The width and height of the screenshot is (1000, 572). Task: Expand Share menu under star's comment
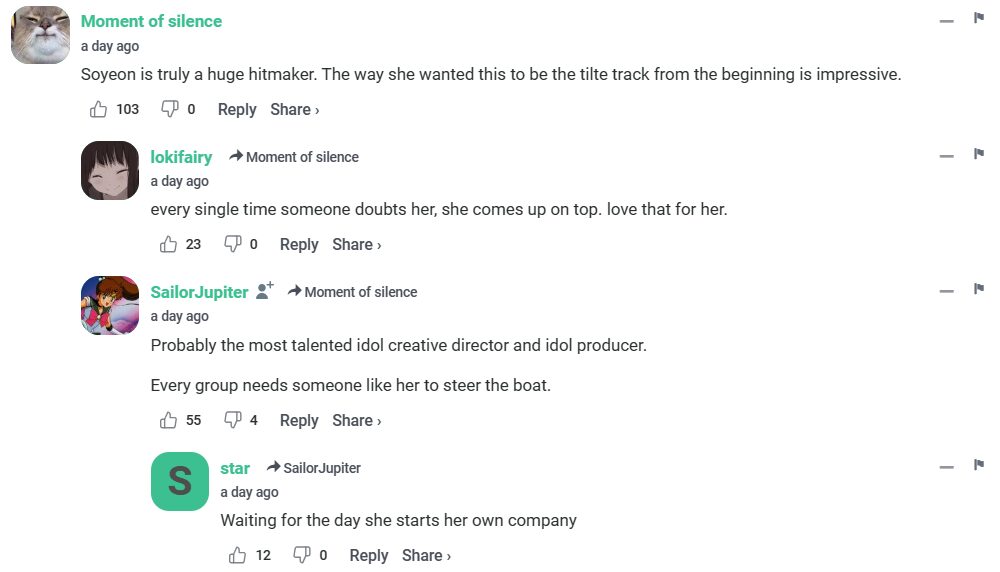click(426, 555)
